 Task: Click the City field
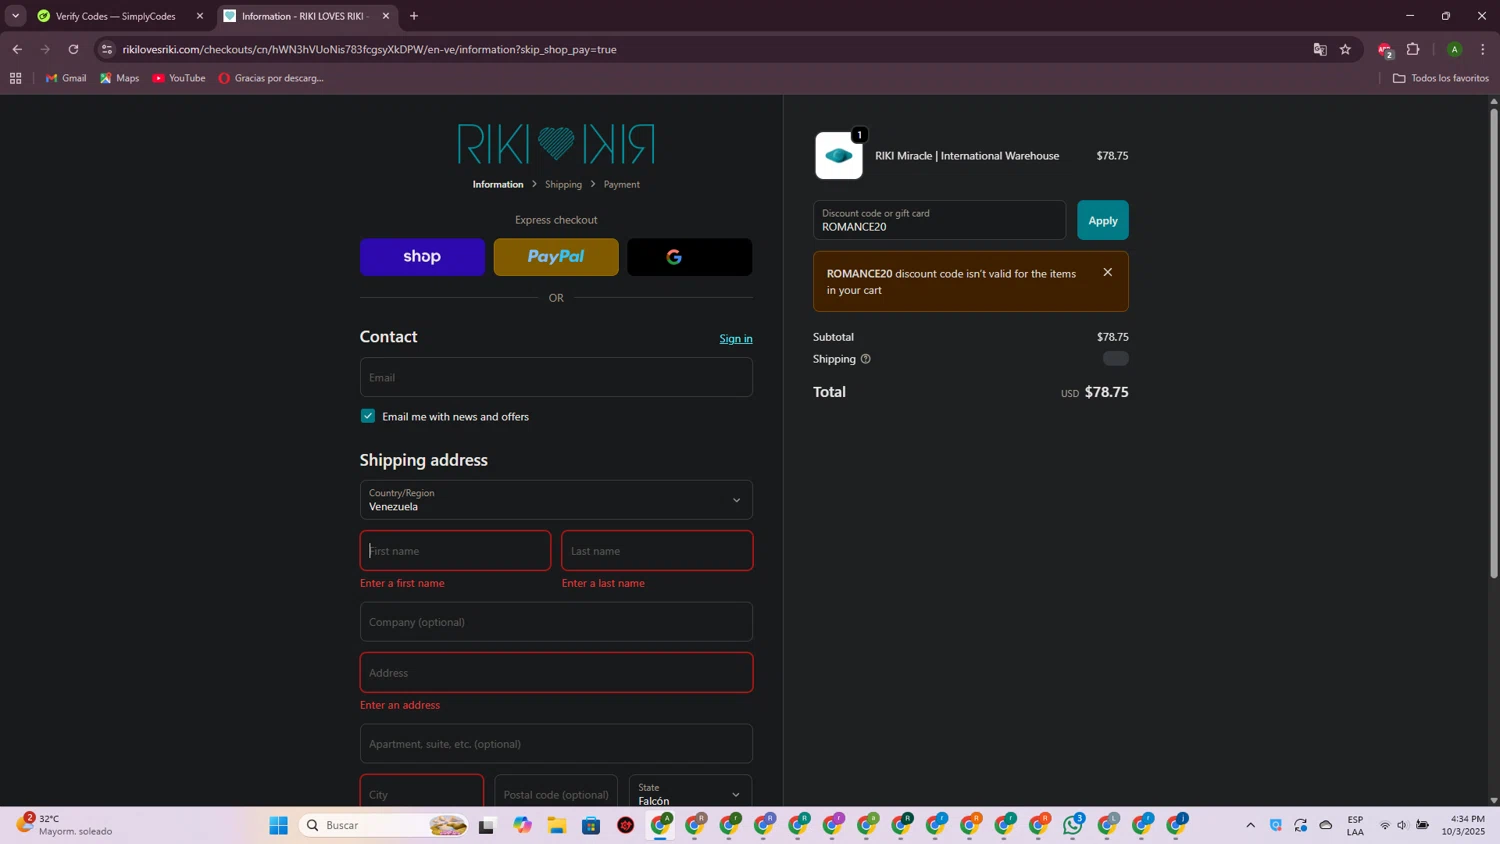click(422, 791)
